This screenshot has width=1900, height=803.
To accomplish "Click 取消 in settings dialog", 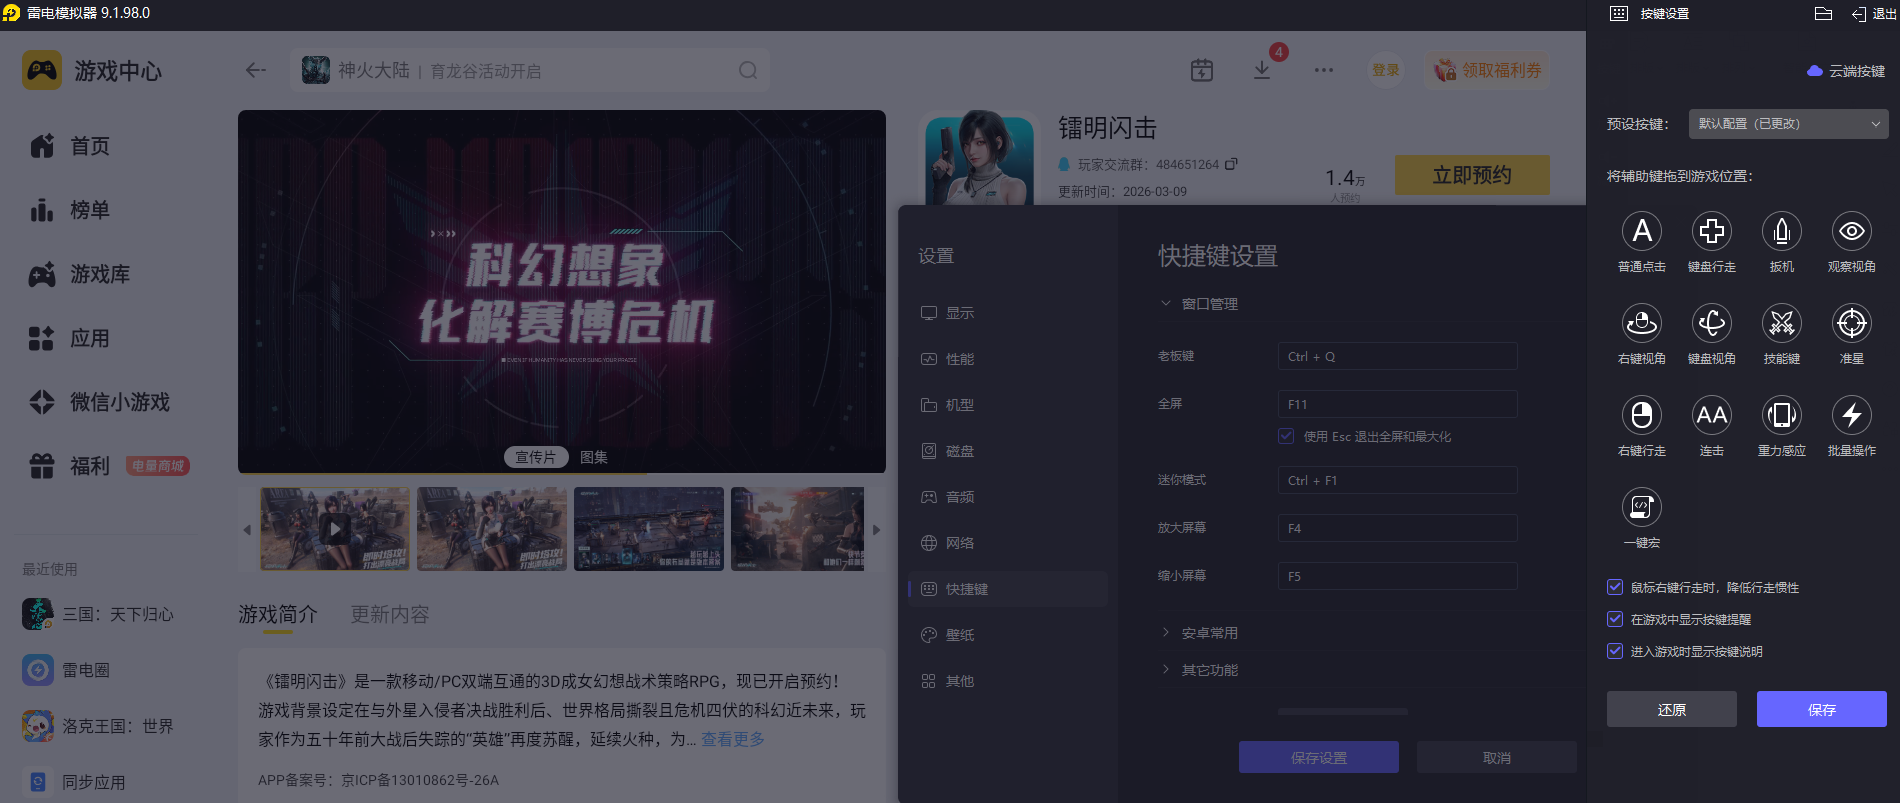I will (x=1496, y=757).
